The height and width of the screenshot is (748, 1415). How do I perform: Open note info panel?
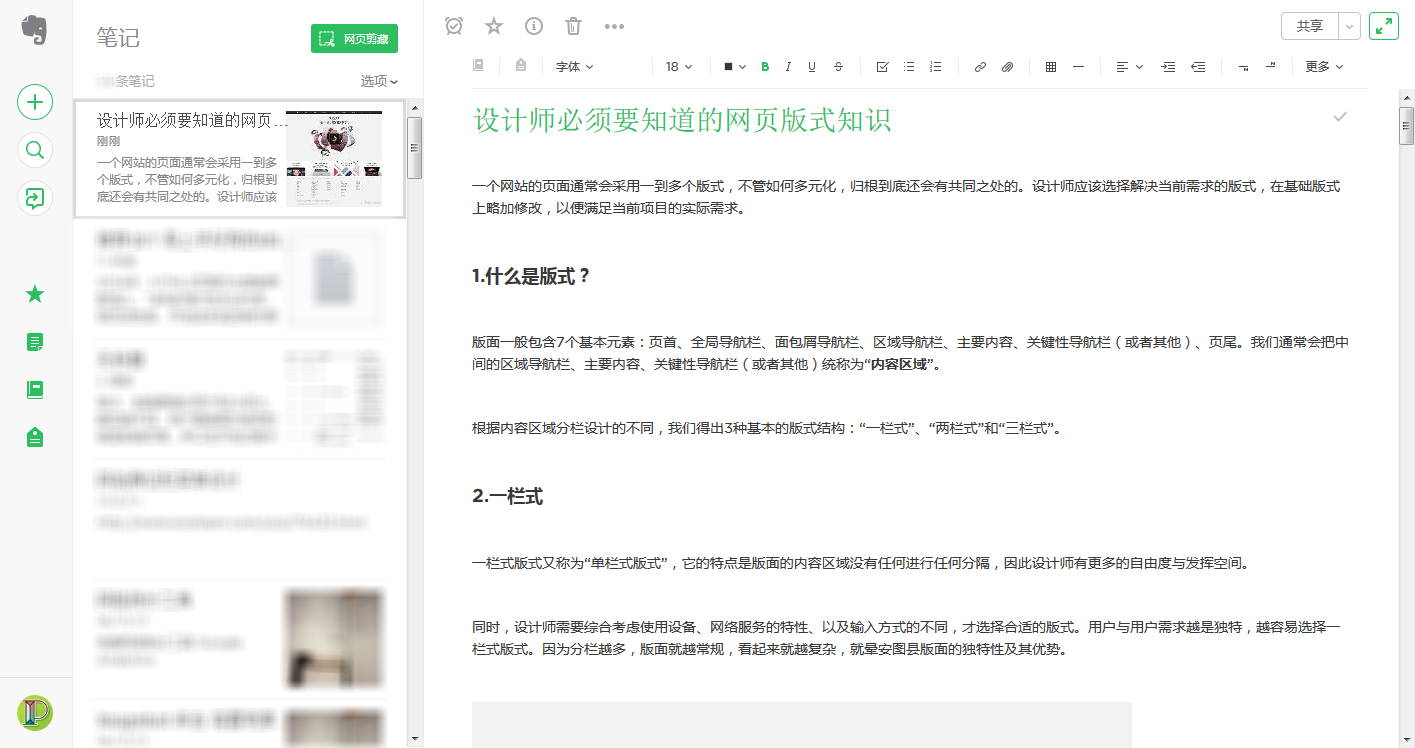pos(533,26)
